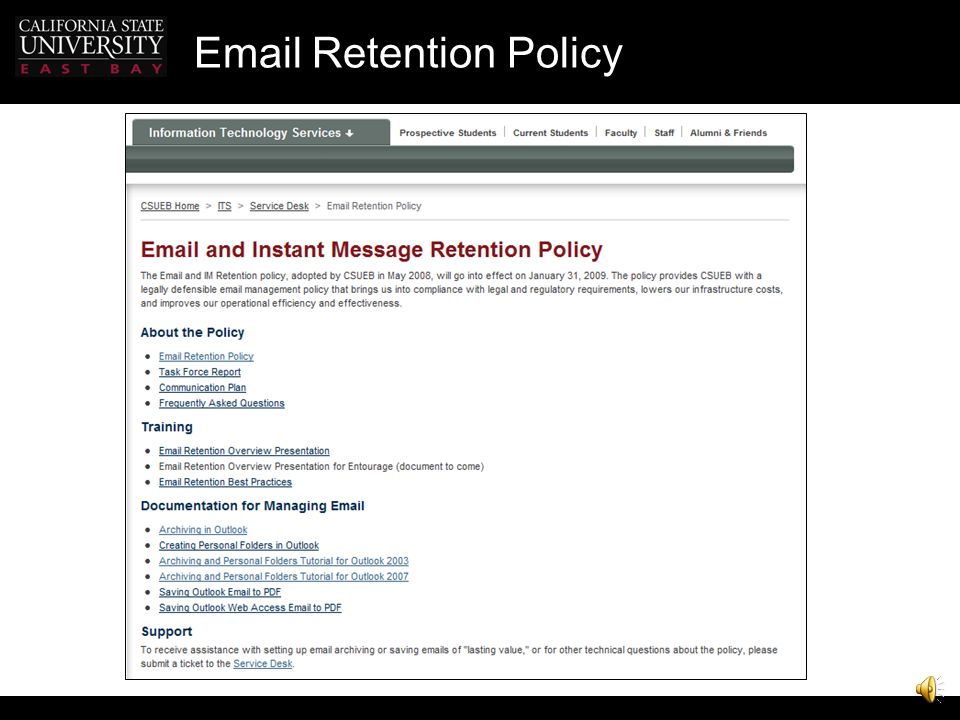This screenshot has width=960, height=720.
Task: Open the Email Retention Policy link
Action: pyautogui.click(x=206, y=356)
